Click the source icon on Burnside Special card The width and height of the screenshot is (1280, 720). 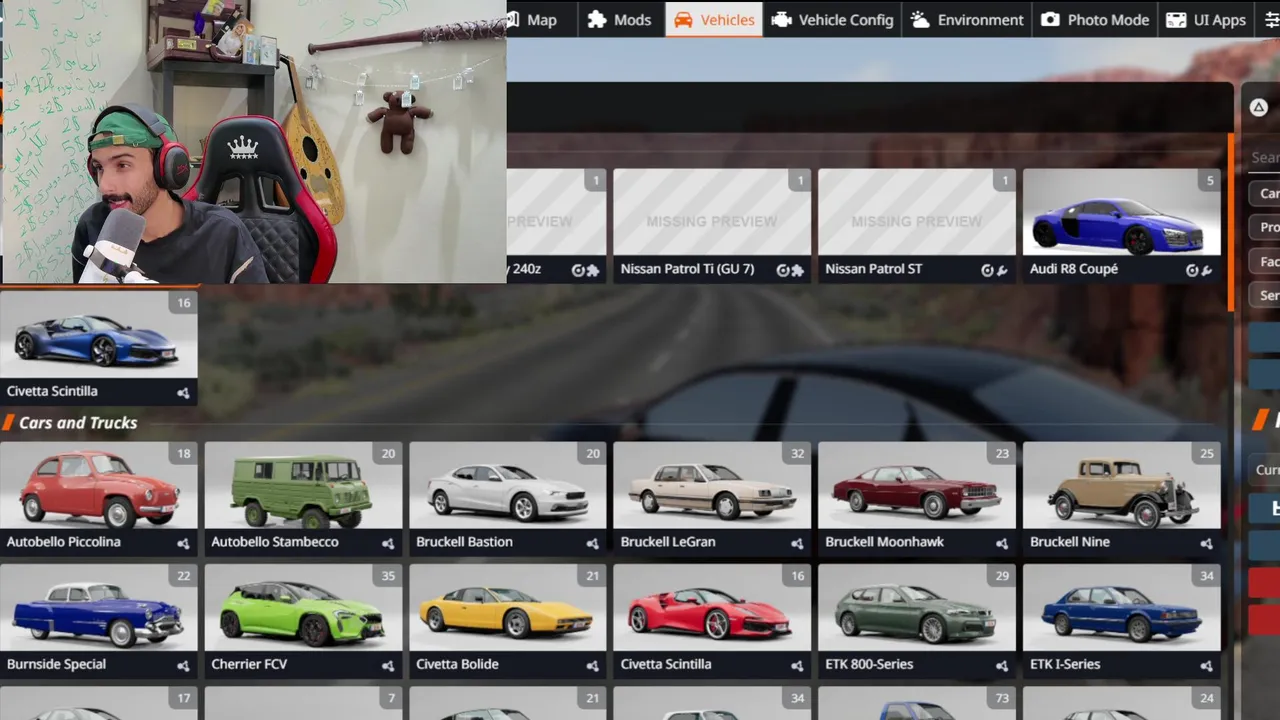pyautogui.click(x=183, y=665)
